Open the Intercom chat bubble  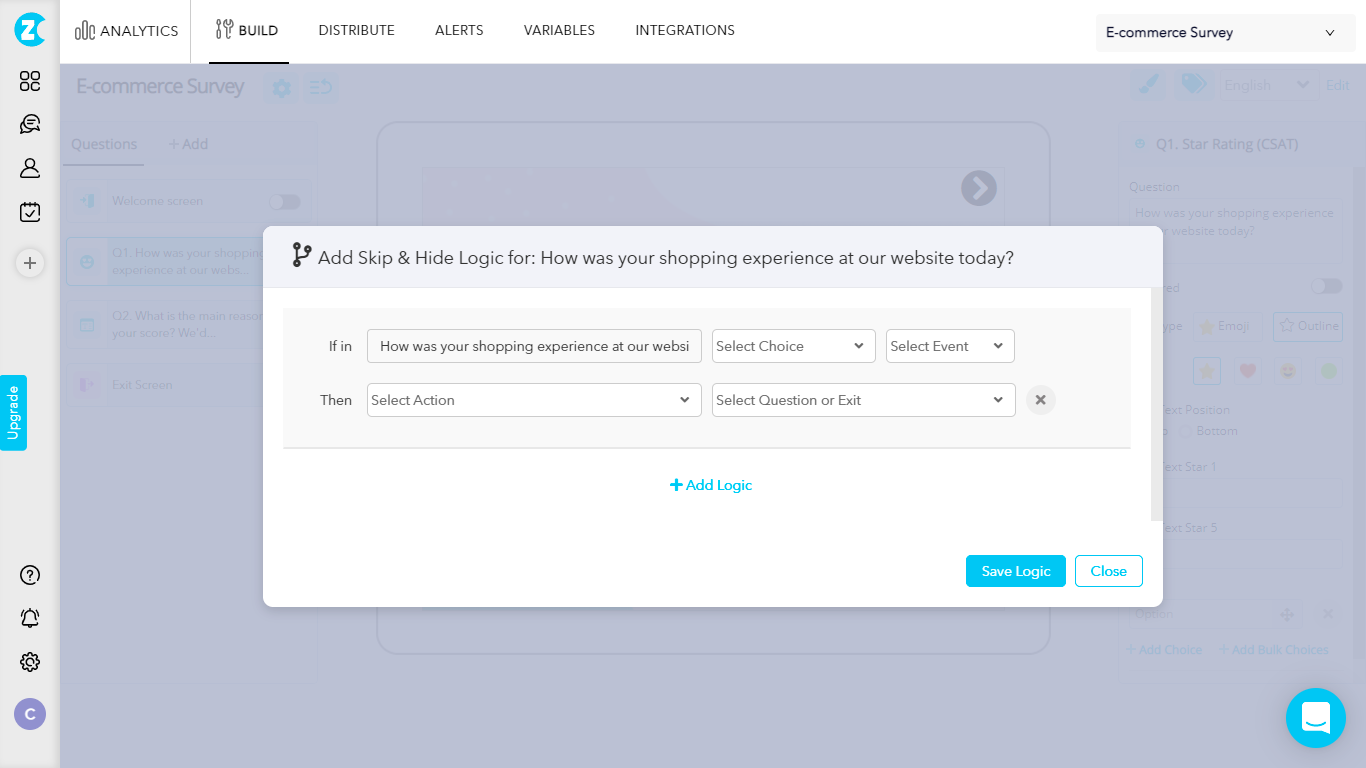coord(1316,718)
